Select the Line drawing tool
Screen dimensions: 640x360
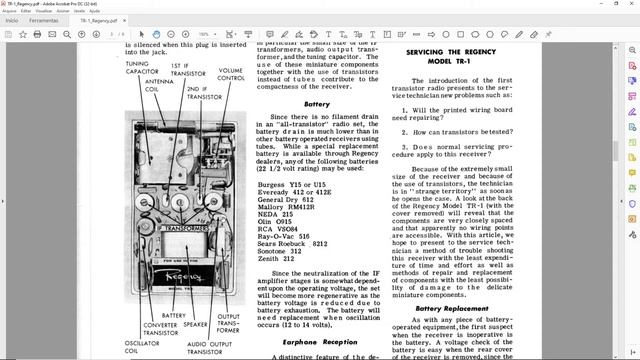pyautogui.click(x=417, y=35)
